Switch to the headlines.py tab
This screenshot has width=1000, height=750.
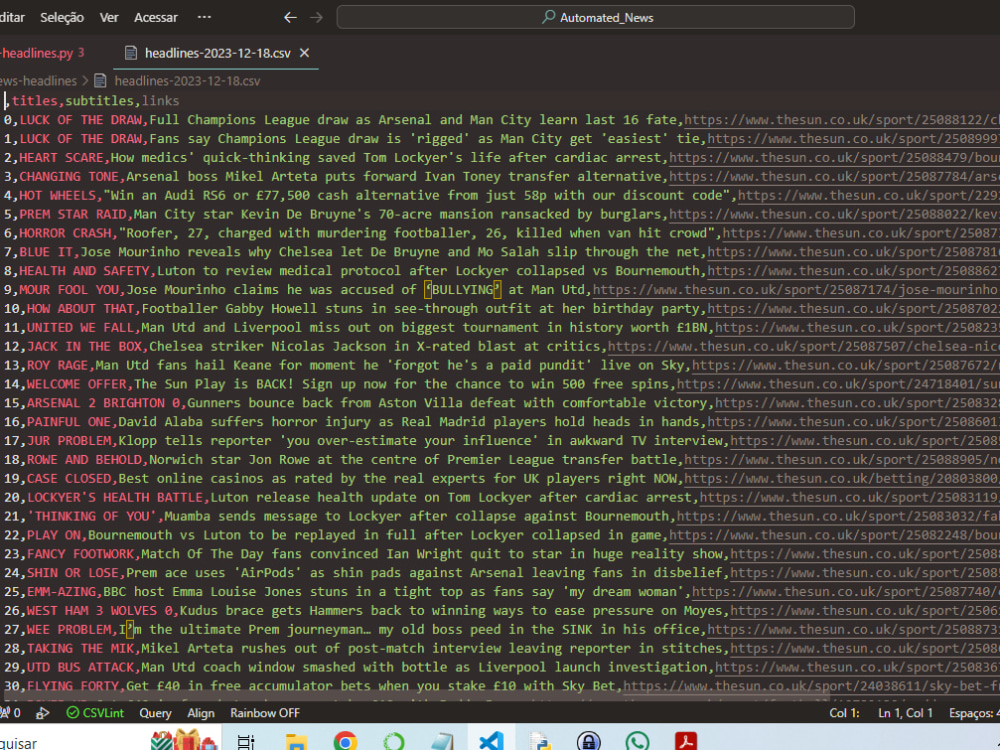click(x=43, y=53)
